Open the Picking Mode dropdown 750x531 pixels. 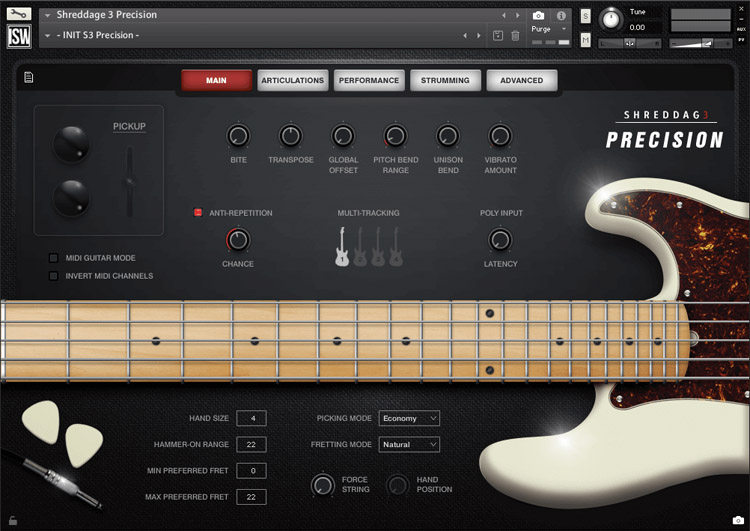click(409, 418)
